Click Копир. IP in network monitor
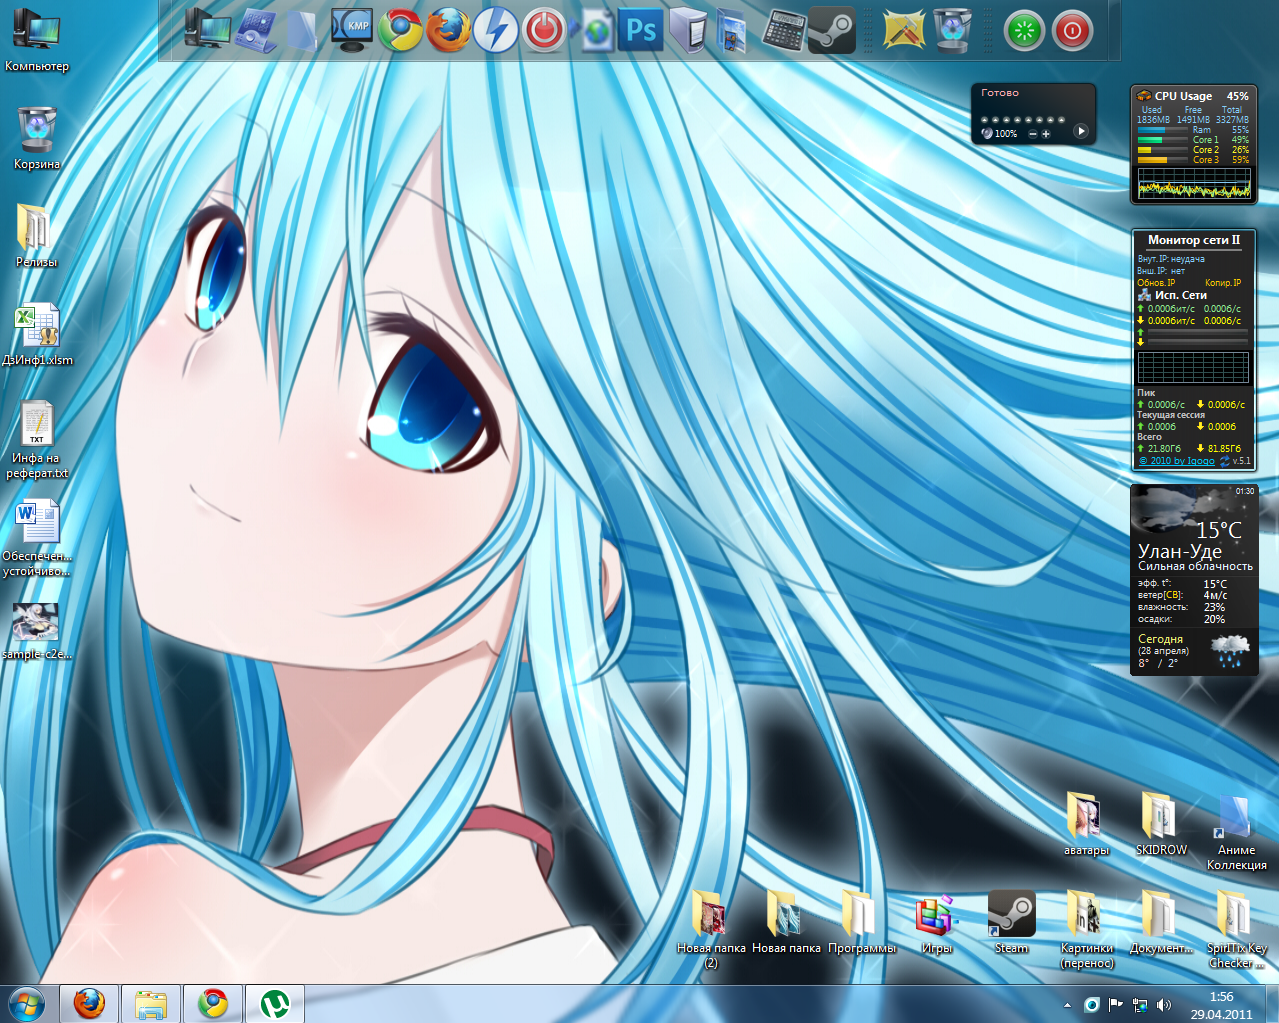This screenshot has height=1023, width=1279. pos(1222,283)
